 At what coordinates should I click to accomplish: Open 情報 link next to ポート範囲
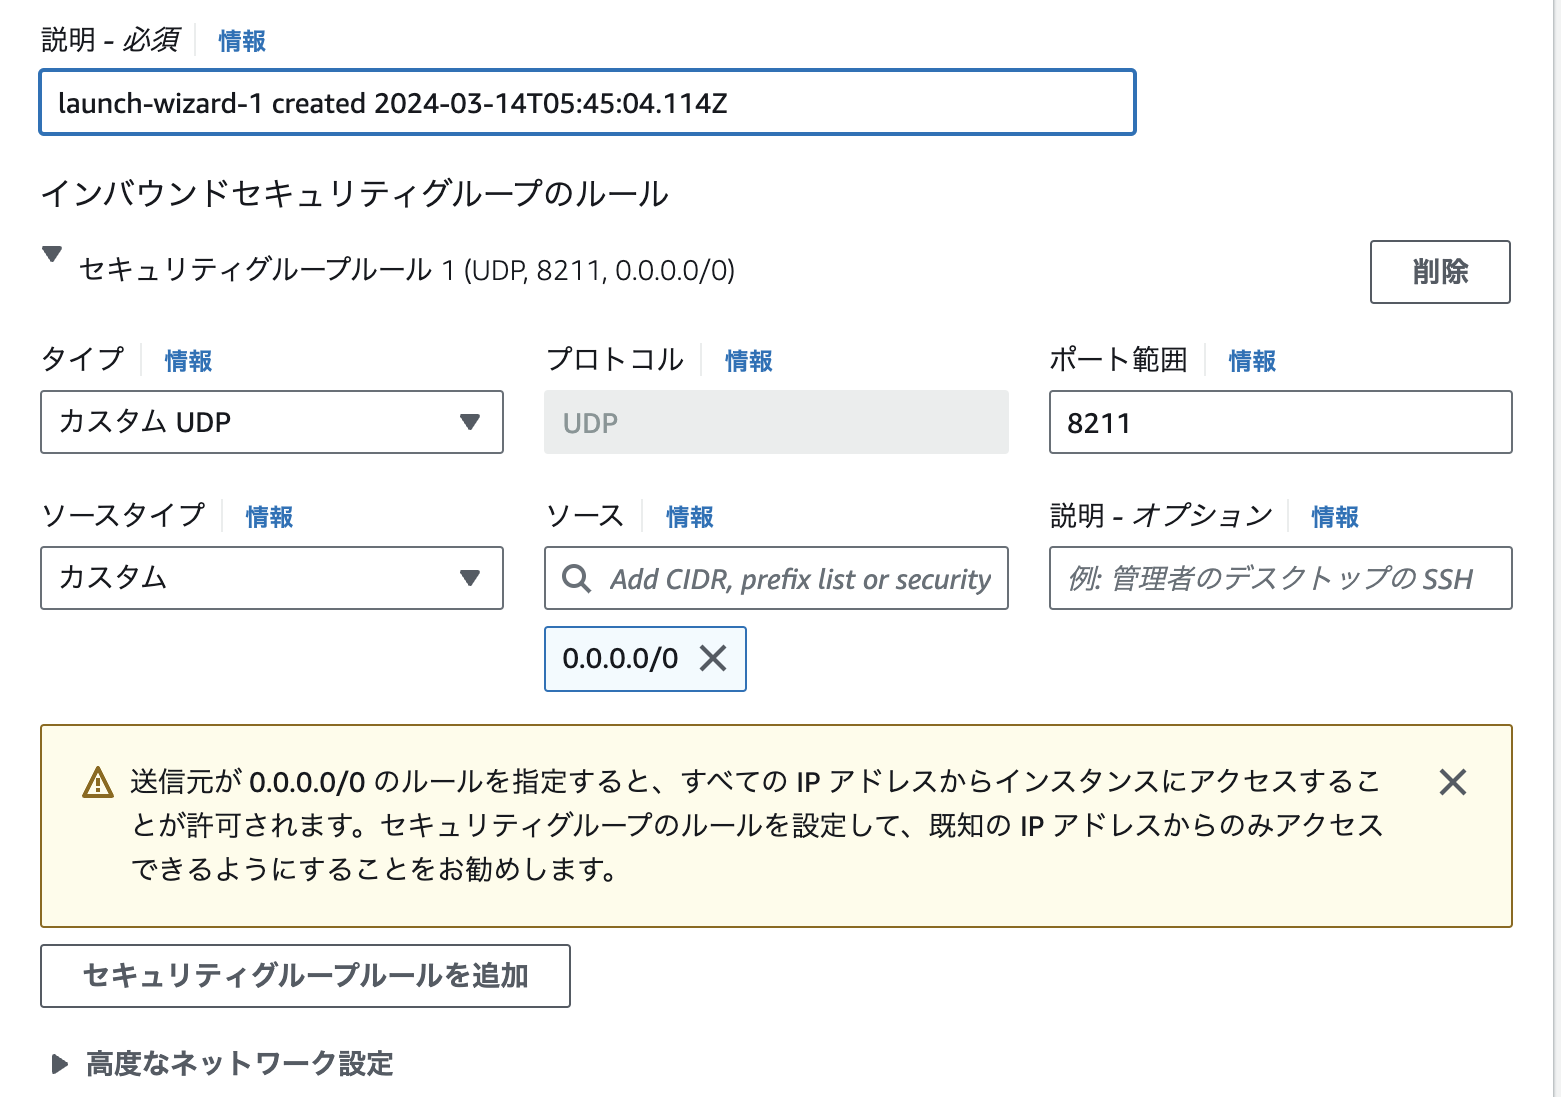(x=1252, y=361)
